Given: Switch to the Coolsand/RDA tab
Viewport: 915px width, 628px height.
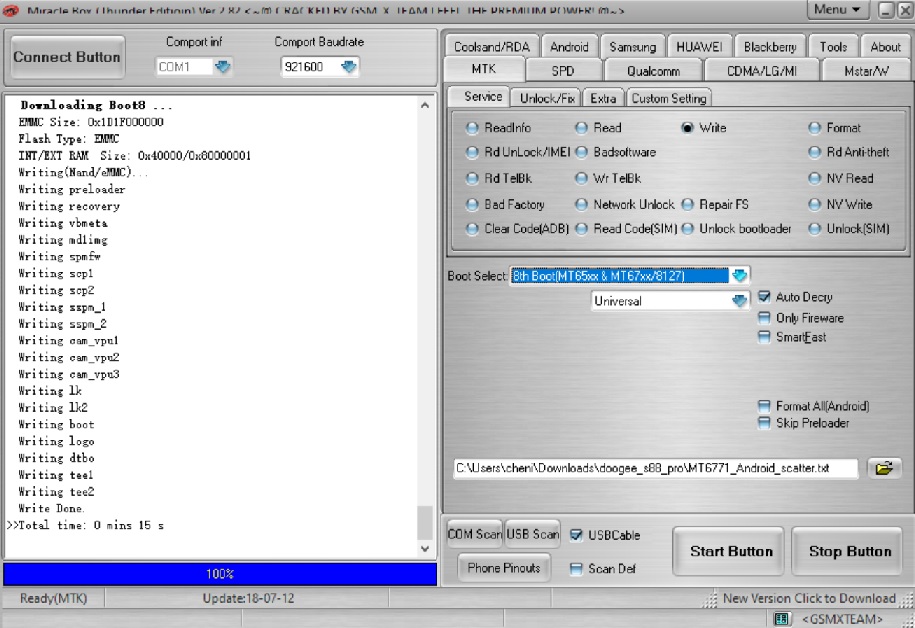Looking at the screenshot, I should coord(492,47).
